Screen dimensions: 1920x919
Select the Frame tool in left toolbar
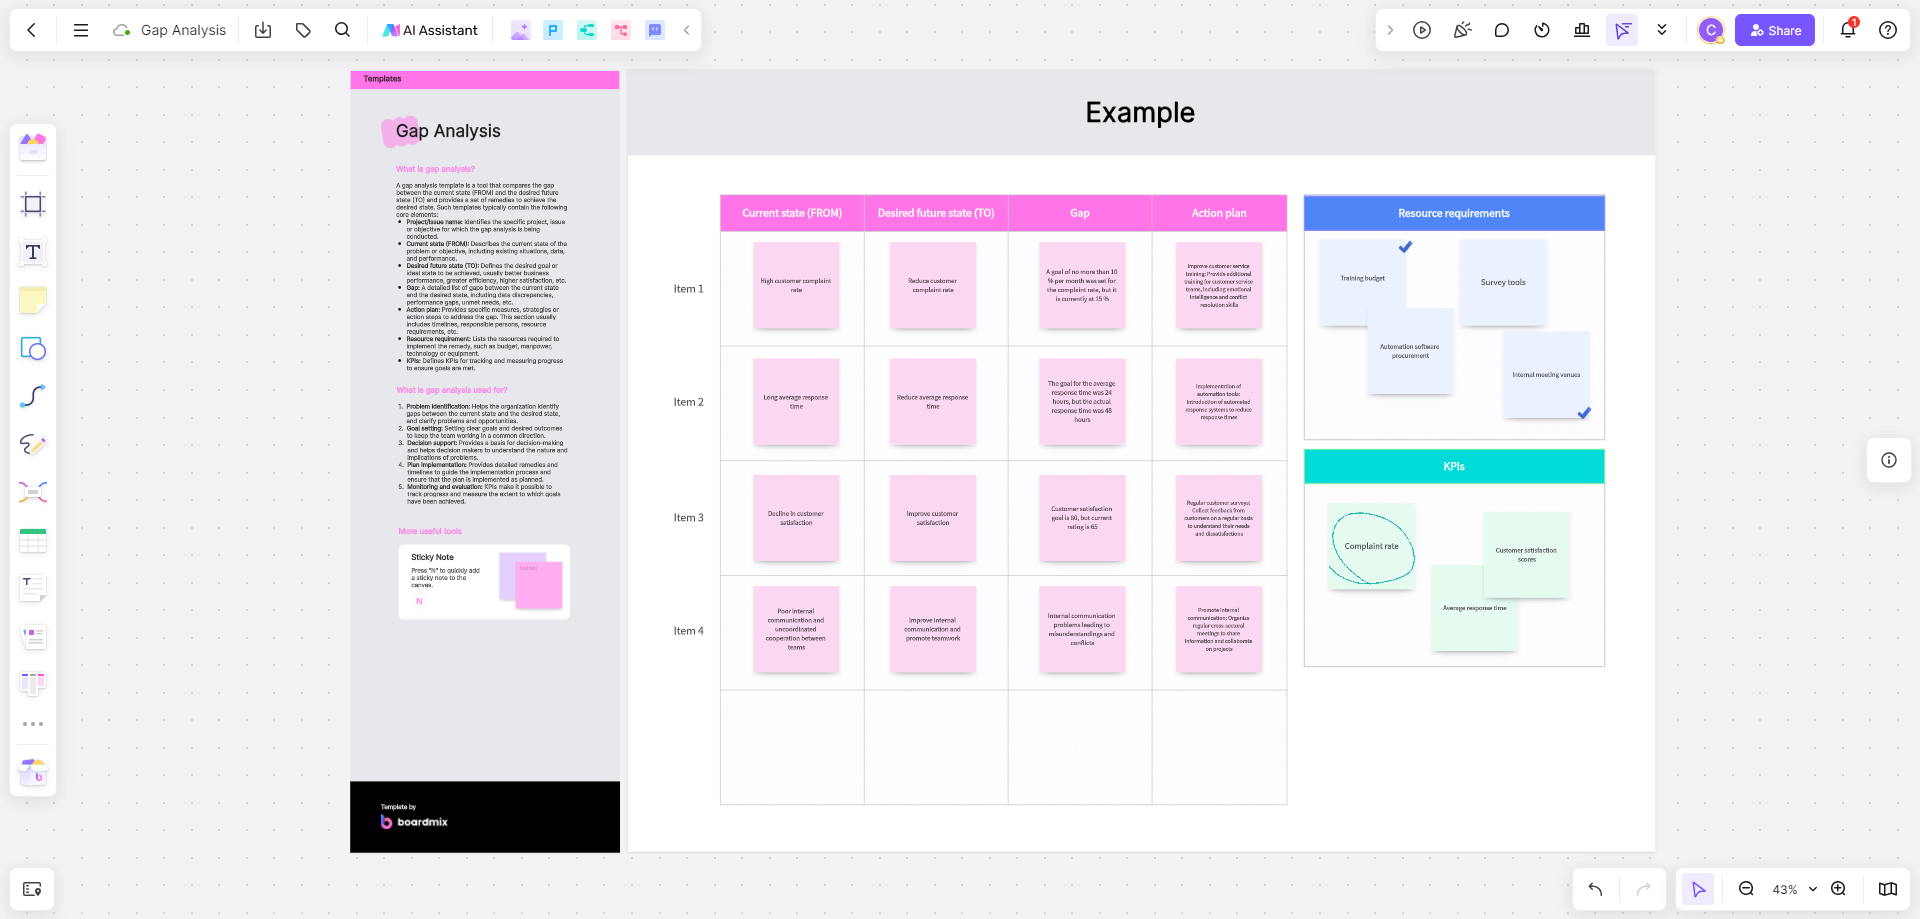coord(33,205)
